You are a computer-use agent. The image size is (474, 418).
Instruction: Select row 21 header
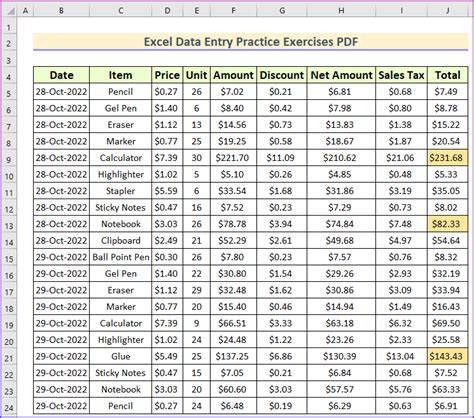pyautogui.click(x=9, y=358)
